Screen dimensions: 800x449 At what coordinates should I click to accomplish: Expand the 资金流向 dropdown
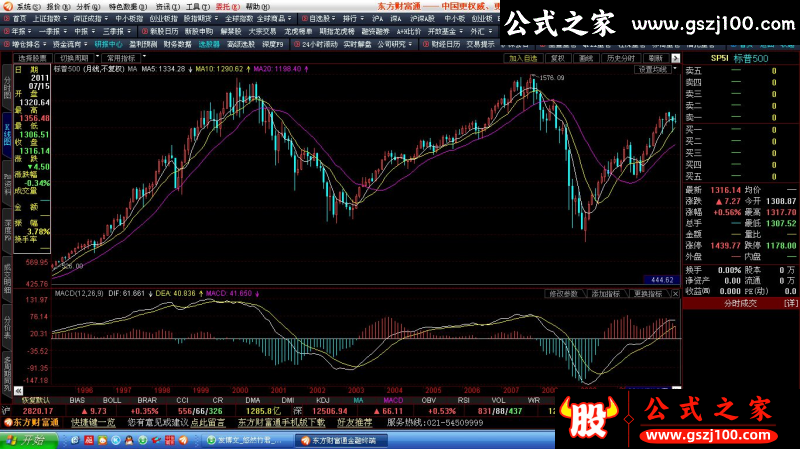(85, 44)
